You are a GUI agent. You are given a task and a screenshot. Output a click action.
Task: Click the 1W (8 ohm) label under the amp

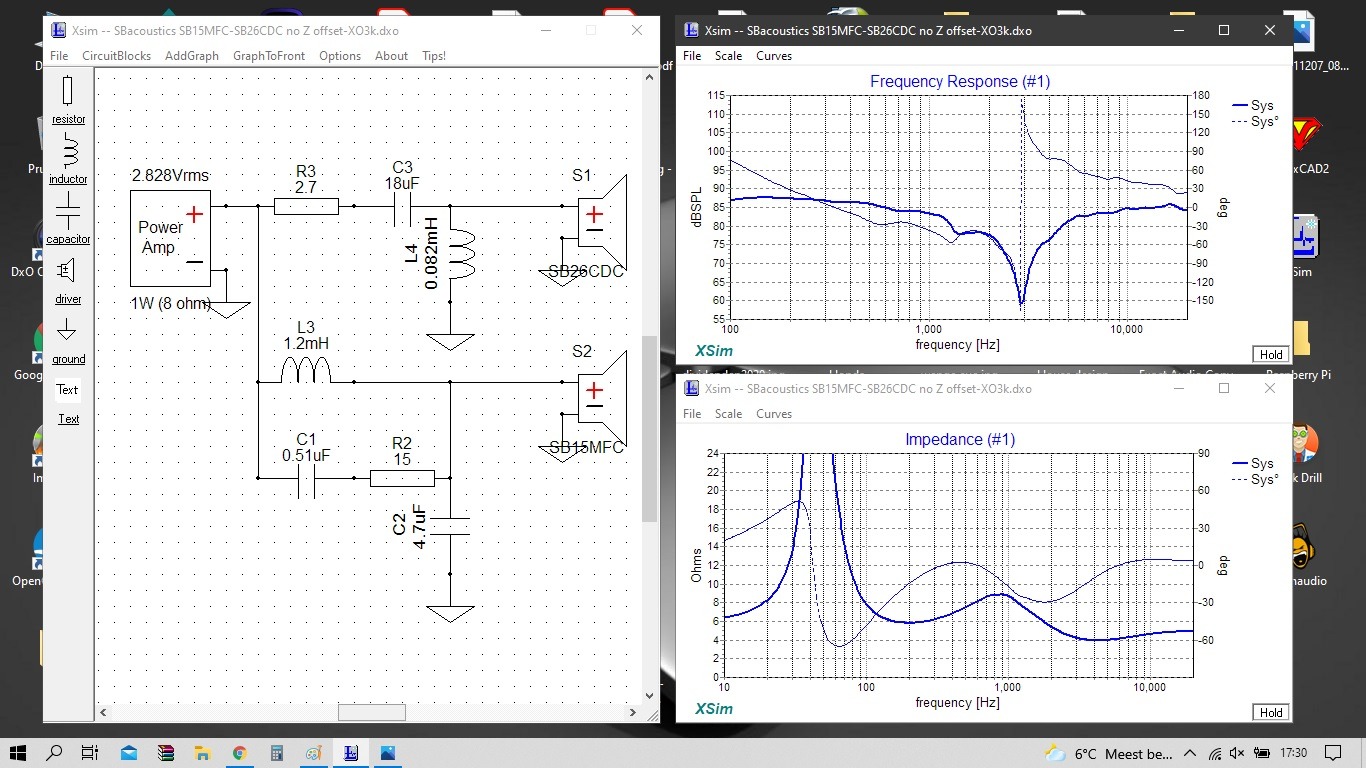point(170,303)
